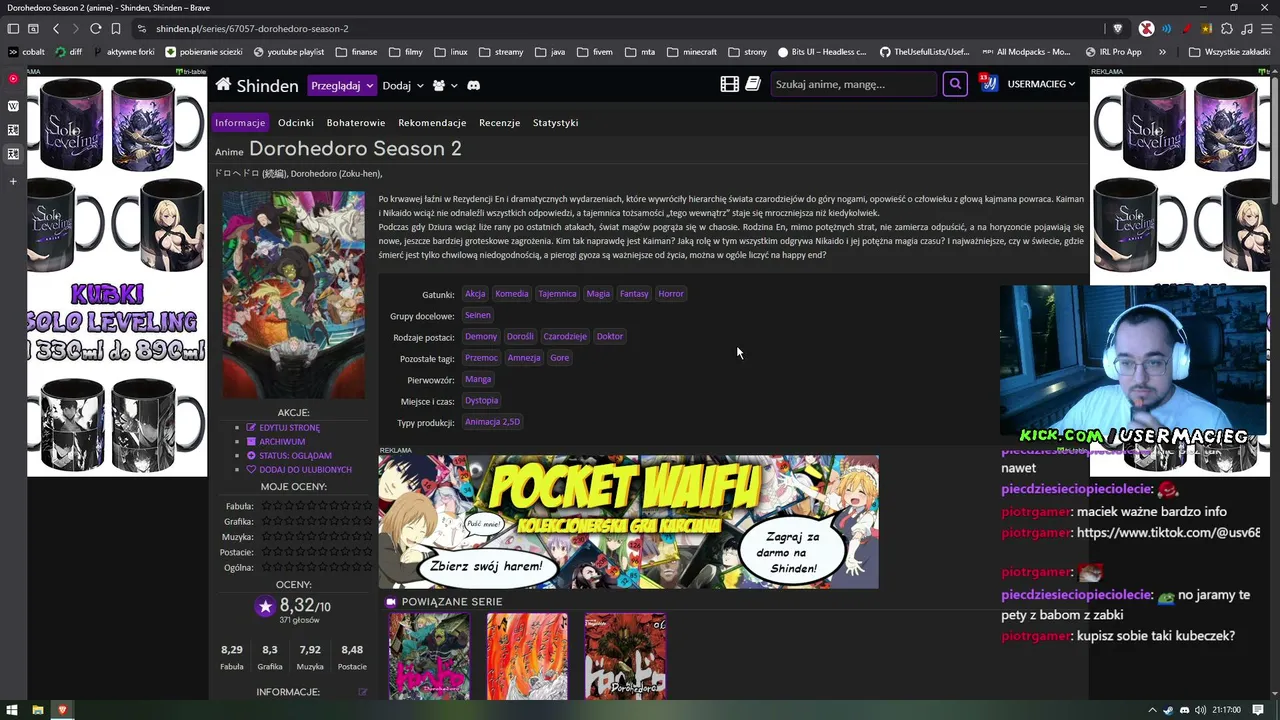Open the Statystyki tab
Image resolution: width=1280 pixels, height=720 pixels.
tap(556, 123)
